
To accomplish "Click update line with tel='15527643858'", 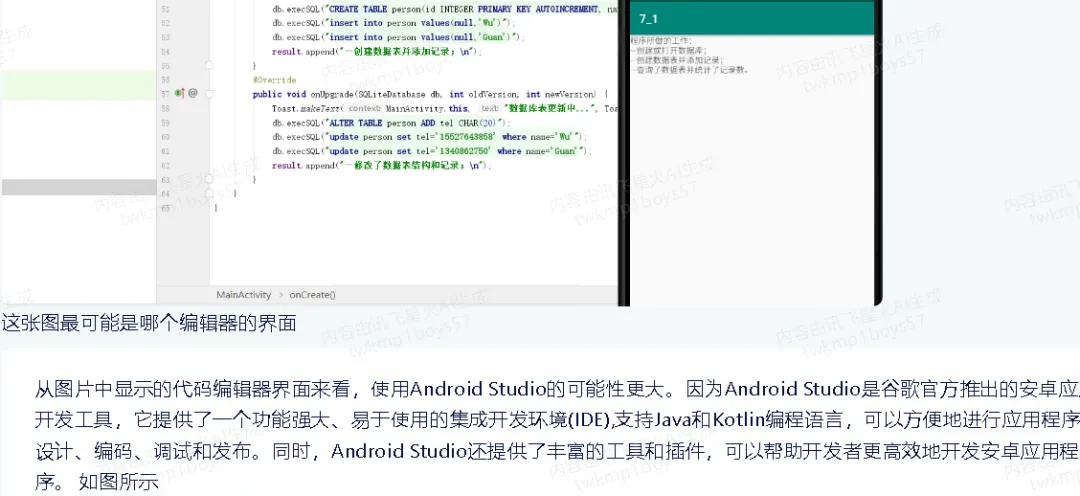I will pos(428,137).
